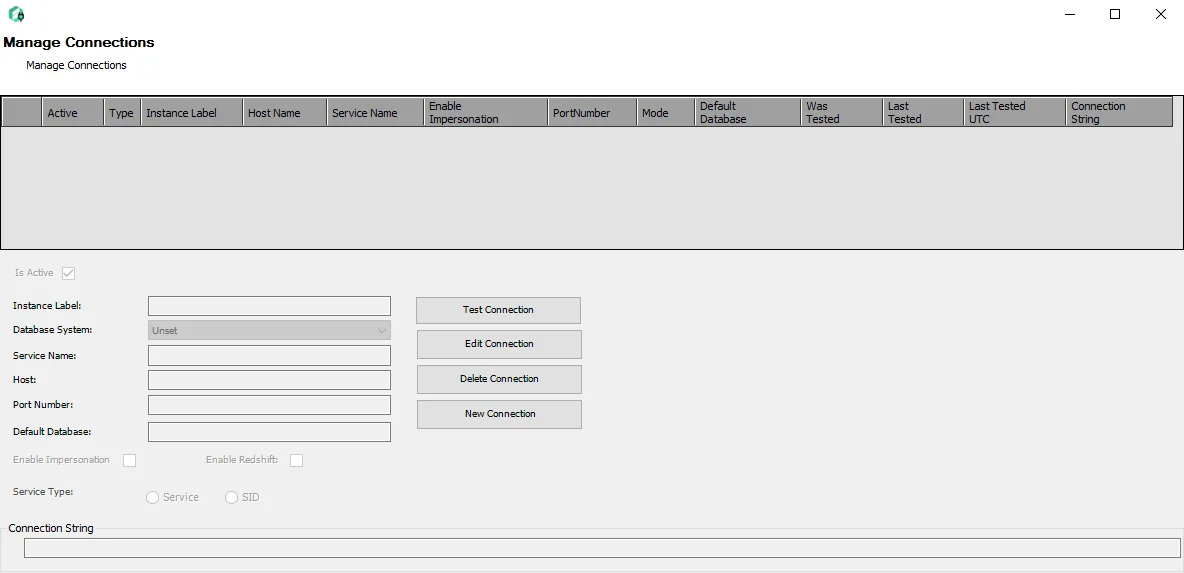Click the Last Tested column header
Viewport: 1184px width, 573px height.
[923, 112]
